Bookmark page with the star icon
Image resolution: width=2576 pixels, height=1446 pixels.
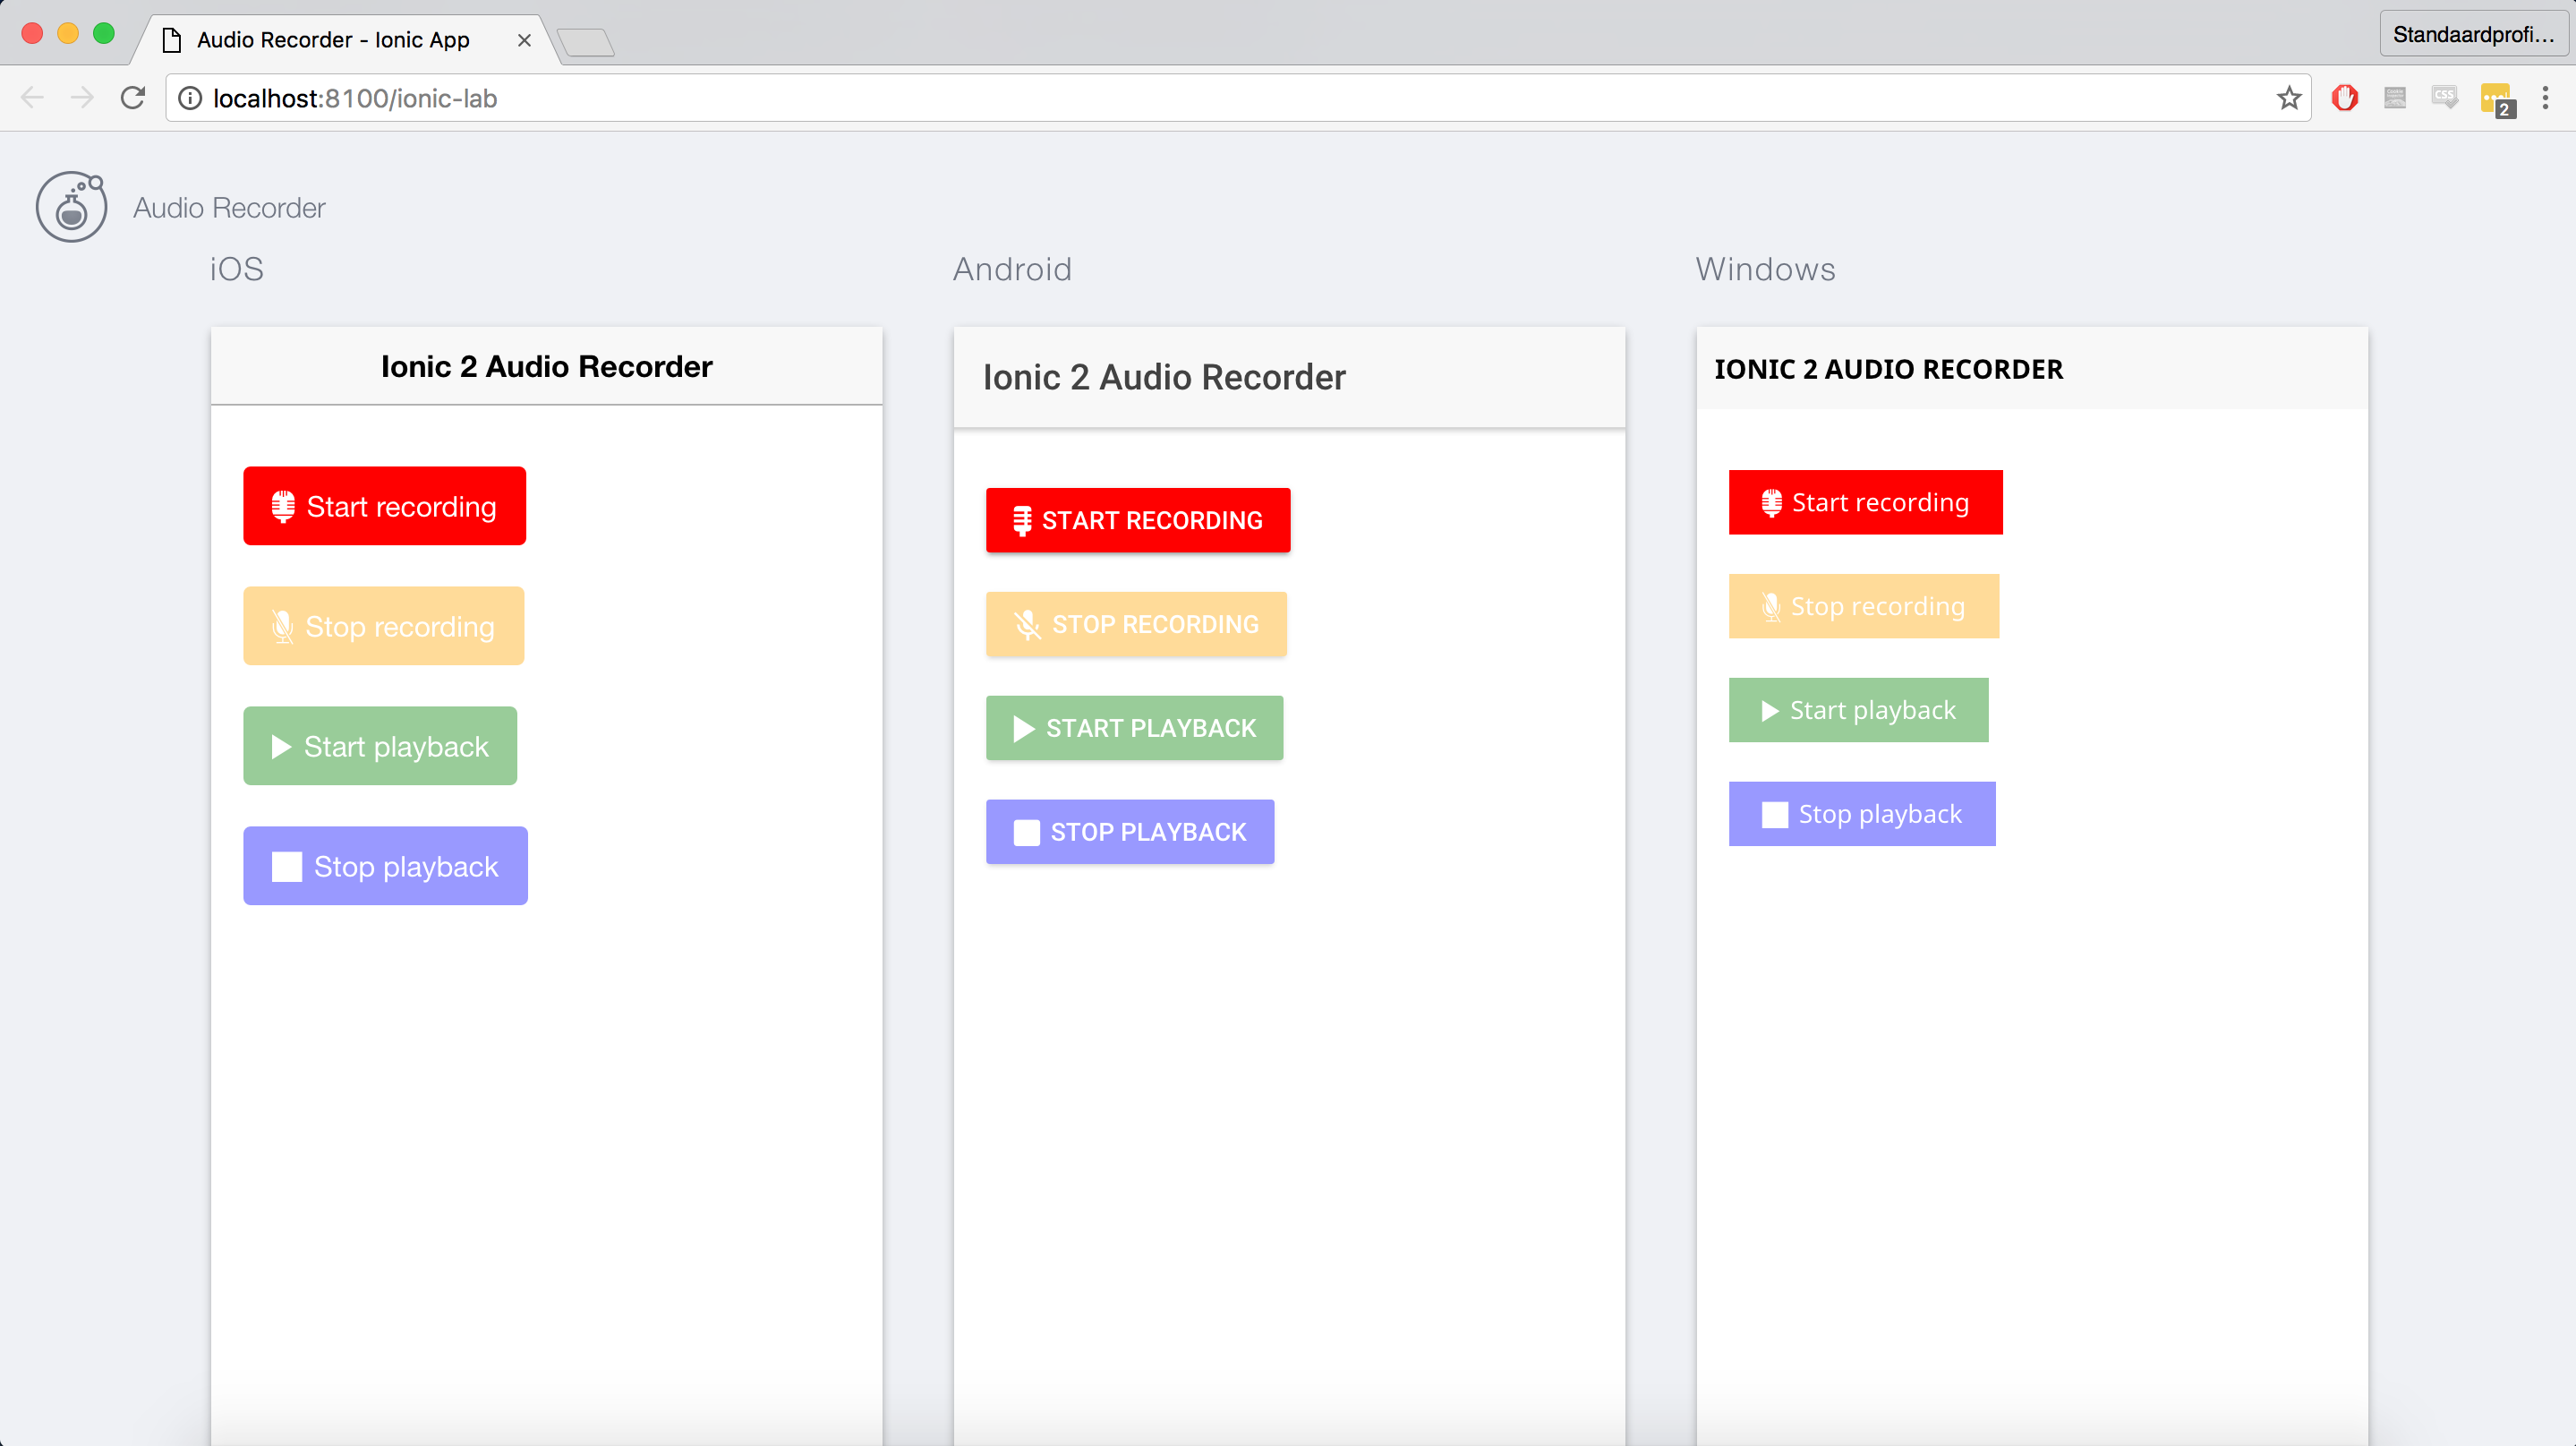(2289, 98)
